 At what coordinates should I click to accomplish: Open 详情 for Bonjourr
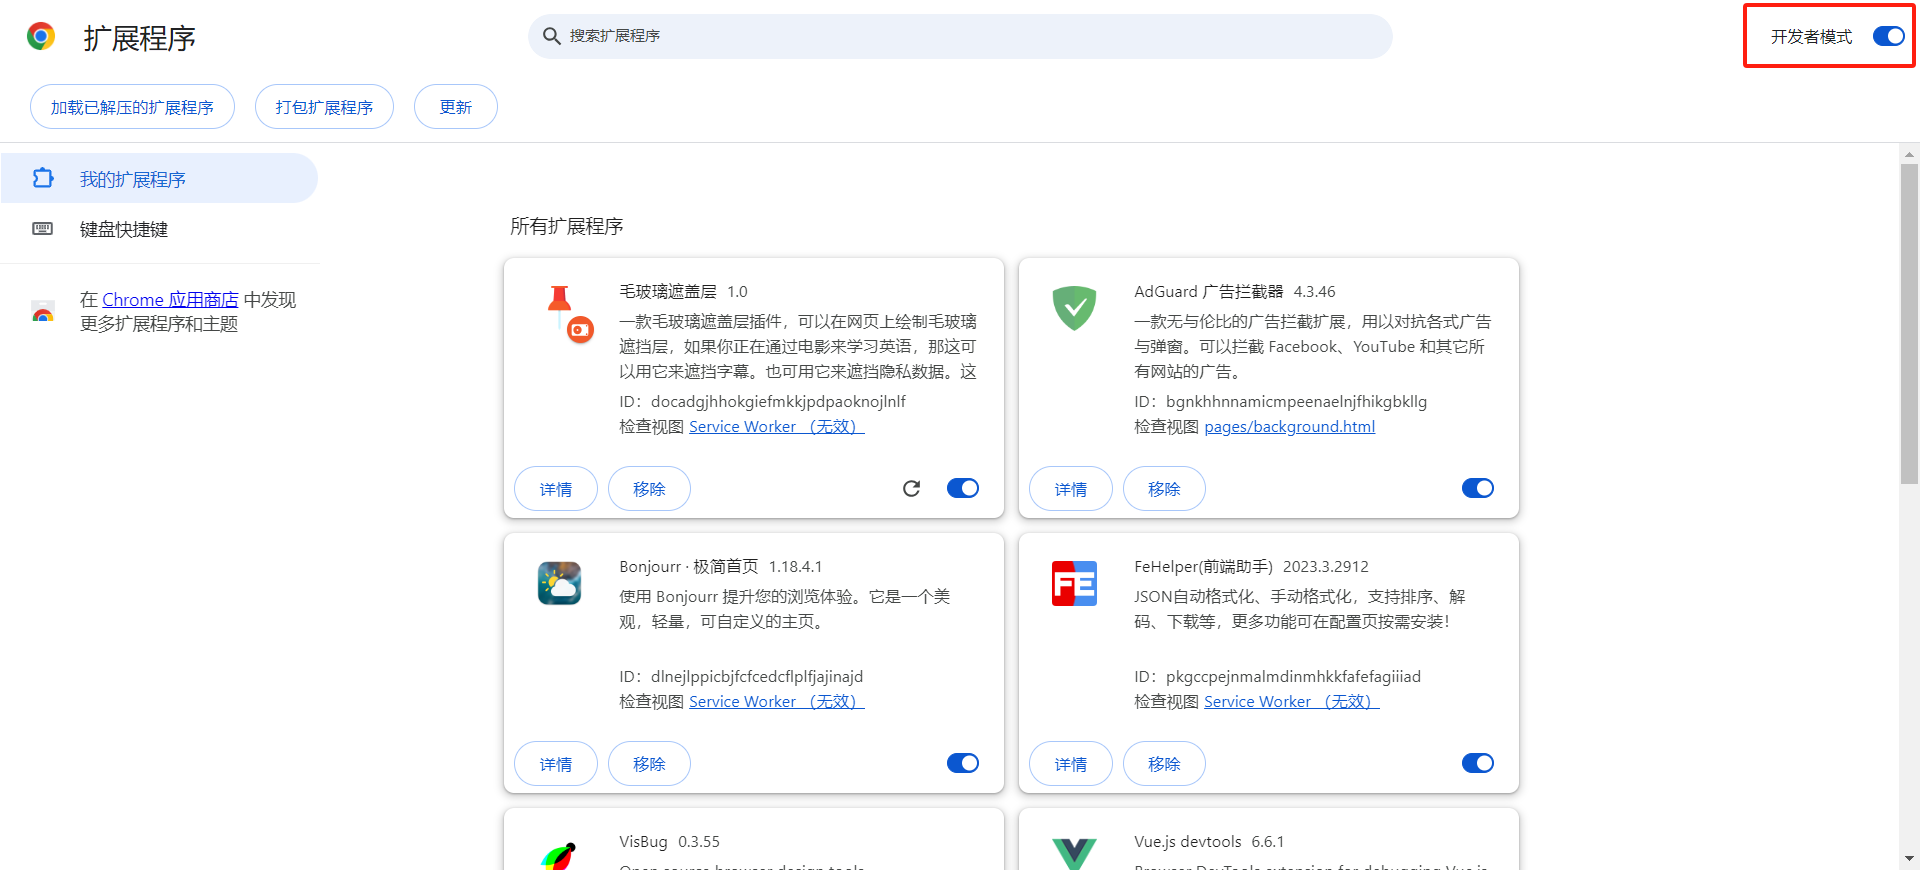coord(556,764)
